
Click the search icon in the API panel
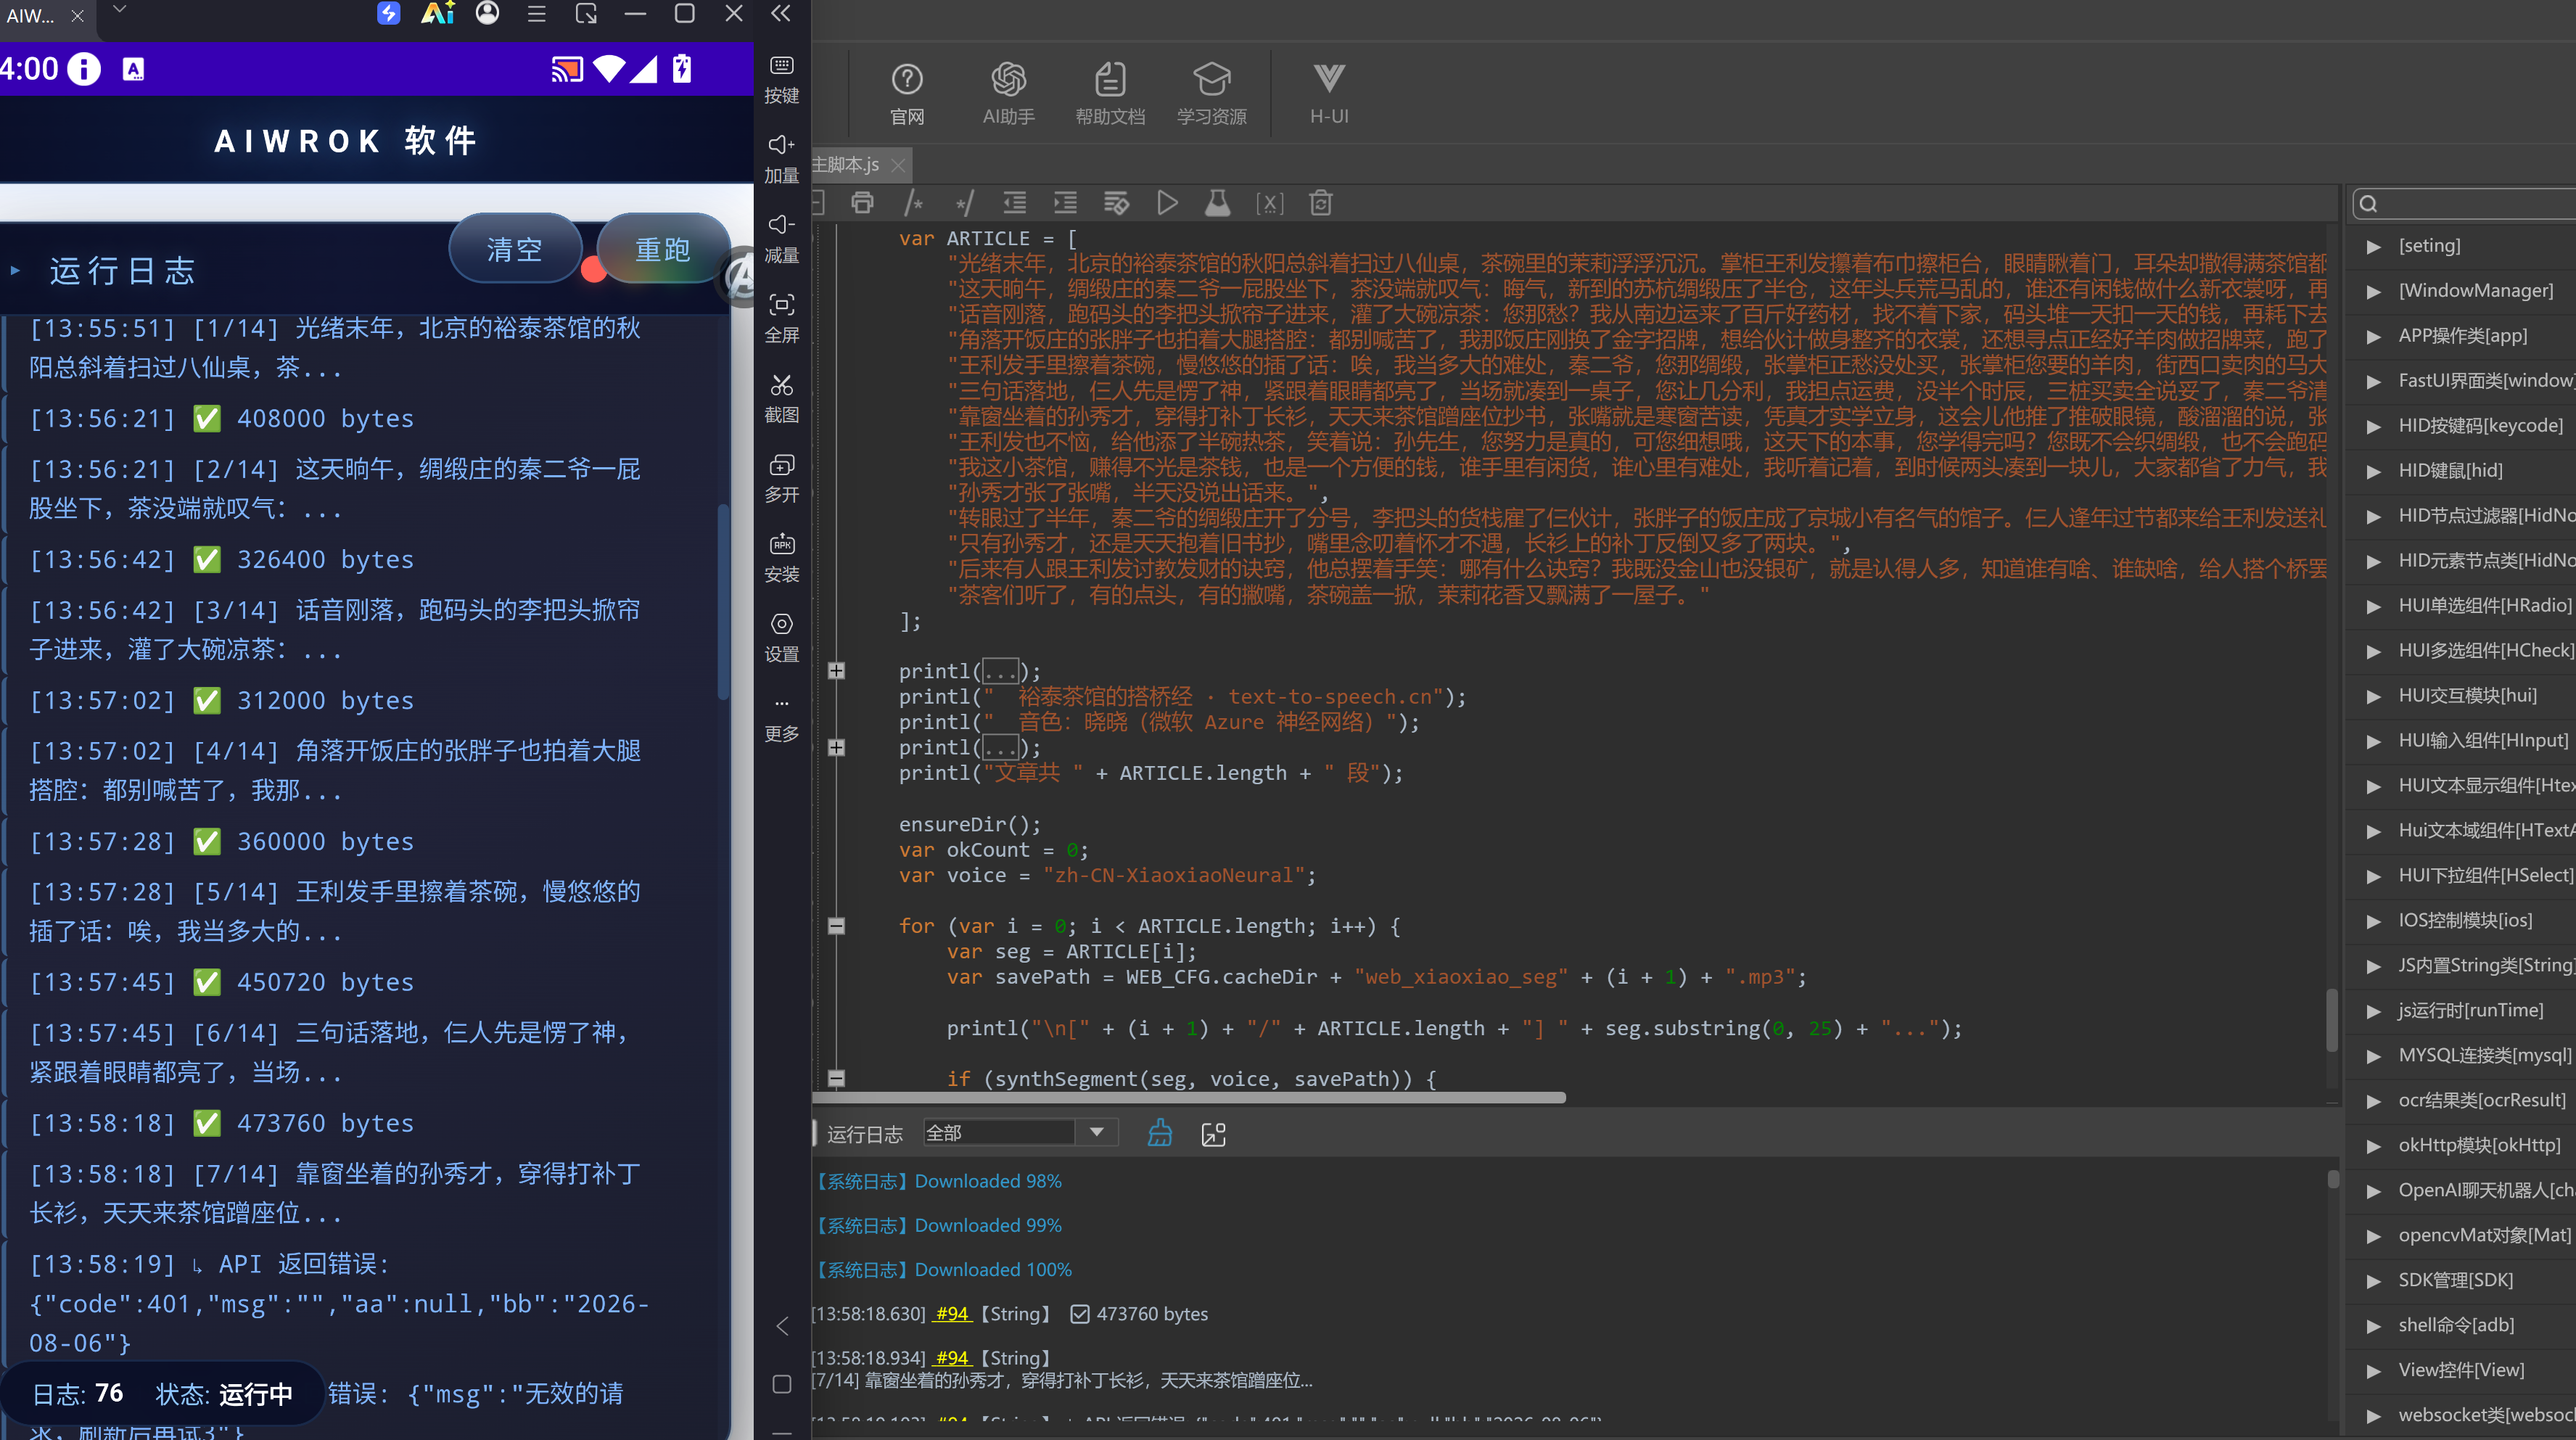(2368, 204)
